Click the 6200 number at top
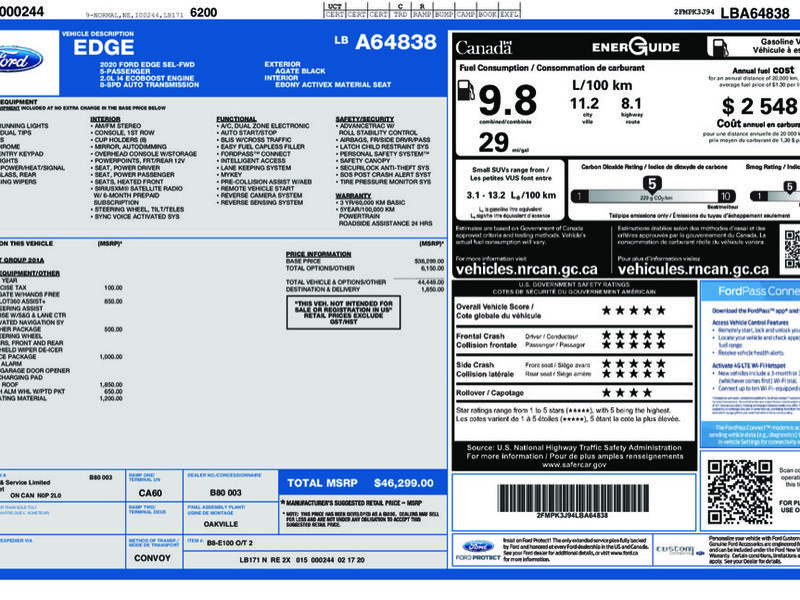 point(204,12)
